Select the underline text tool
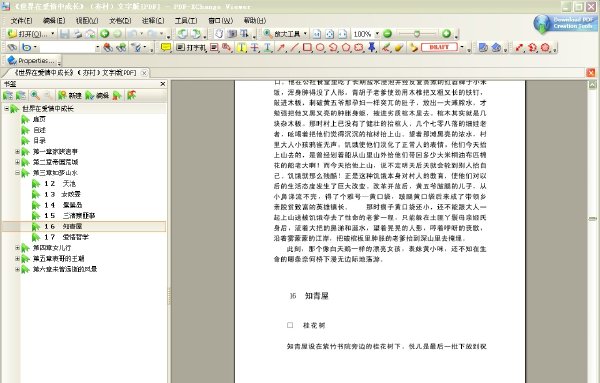The image size is (600, 383). click(x=267, y=47)
